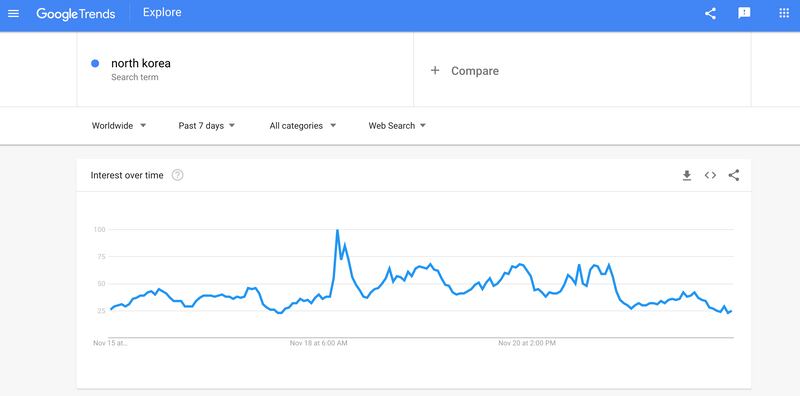Select the Explore header item
The height and width of the screenshot is (396, 800).
pos(162,13)
